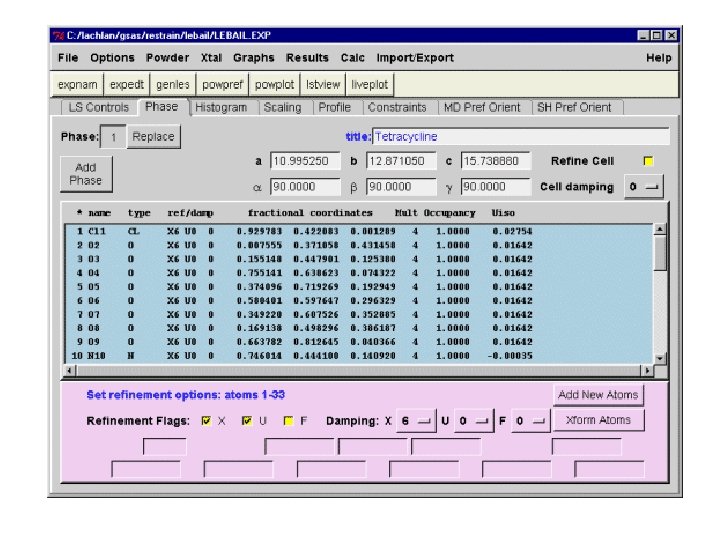
Task: Toggle the U refinement flag checkbox
Action: point(247,421)
